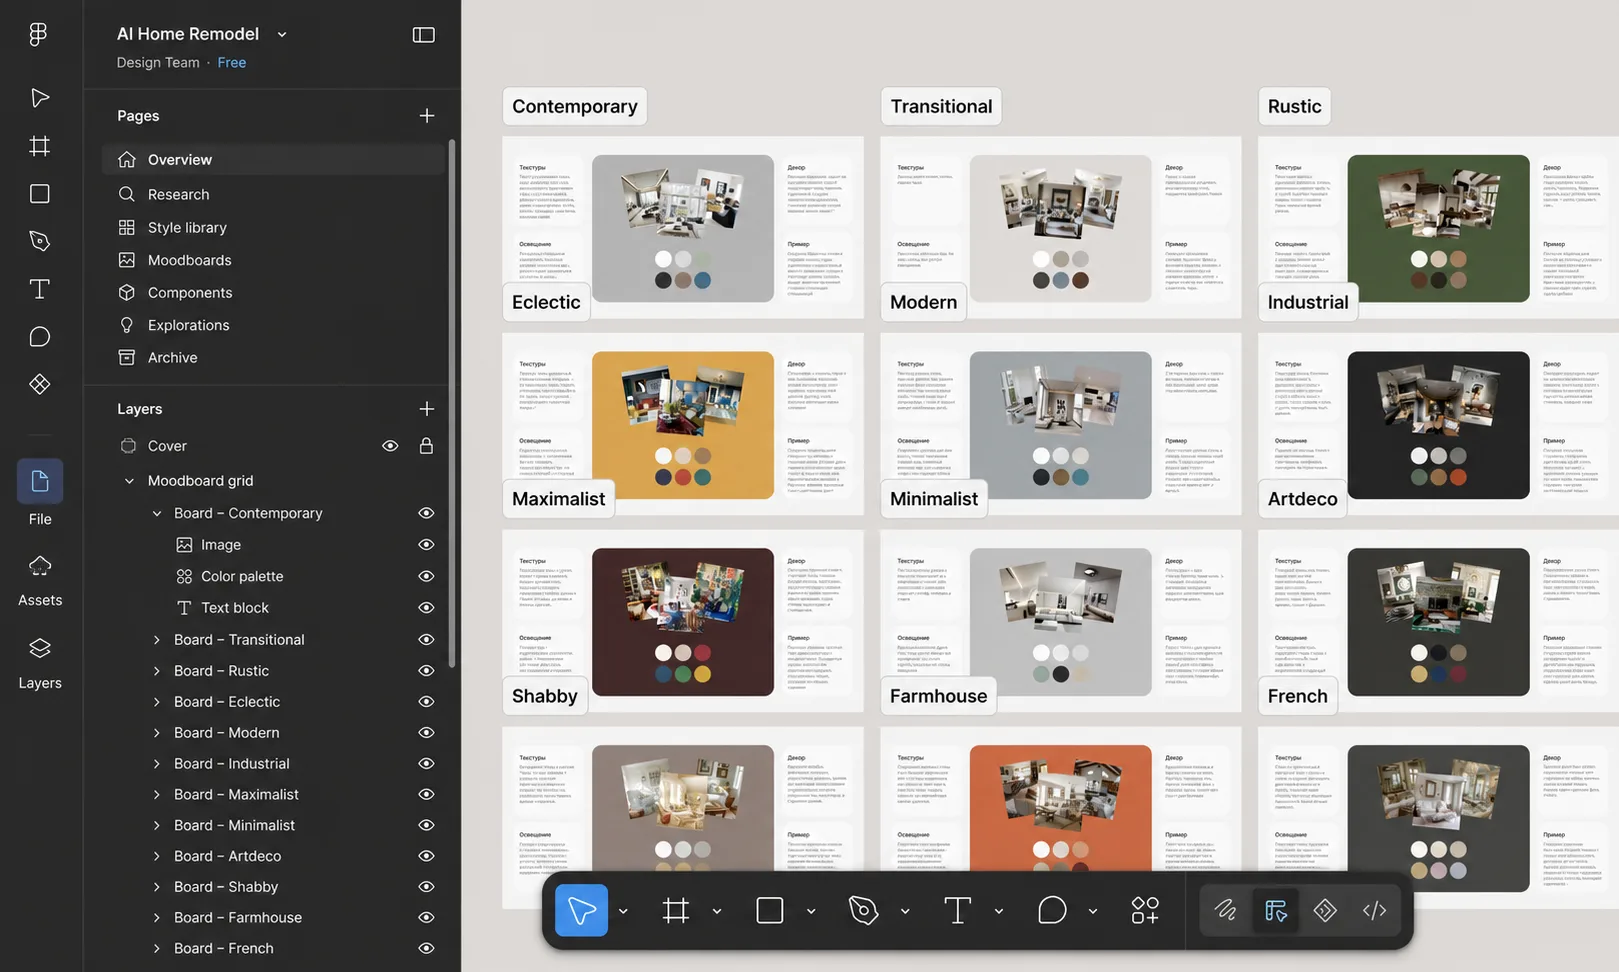Screen dimensions: 1619x972
Task: Switch to Design mode in bottom toolbar
Action: (x=1275, y=910)
